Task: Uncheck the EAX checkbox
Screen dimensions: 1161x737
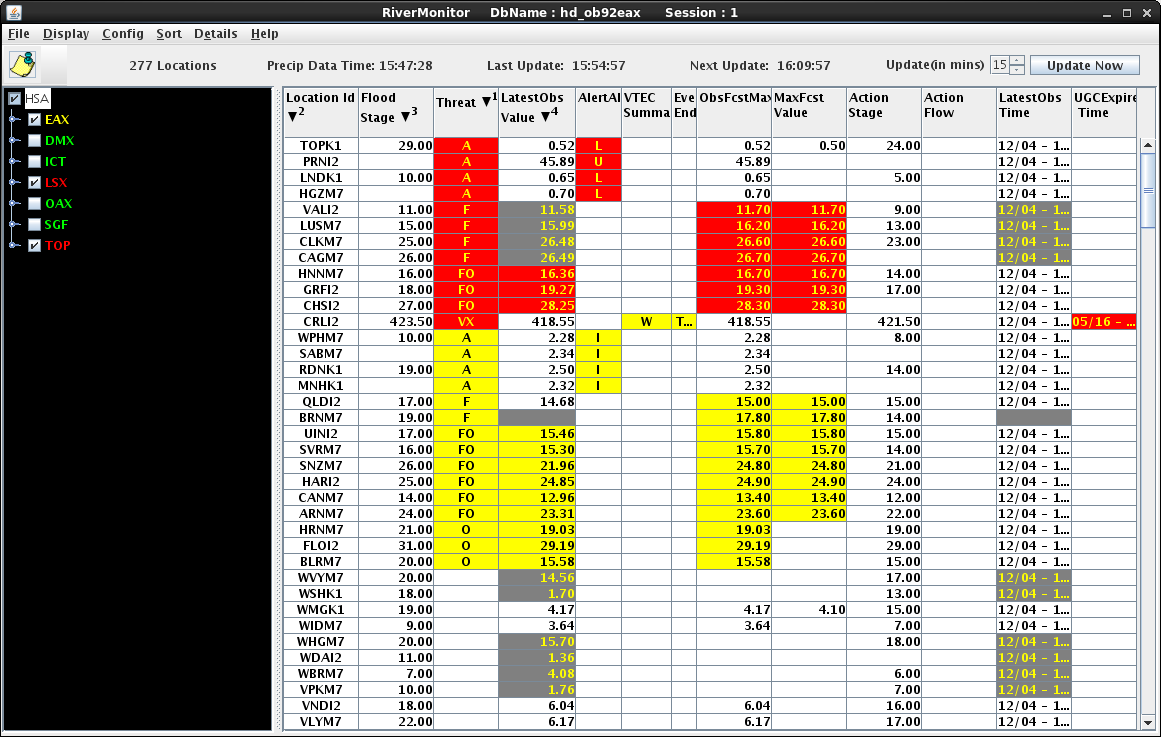Action: [34, 120]
